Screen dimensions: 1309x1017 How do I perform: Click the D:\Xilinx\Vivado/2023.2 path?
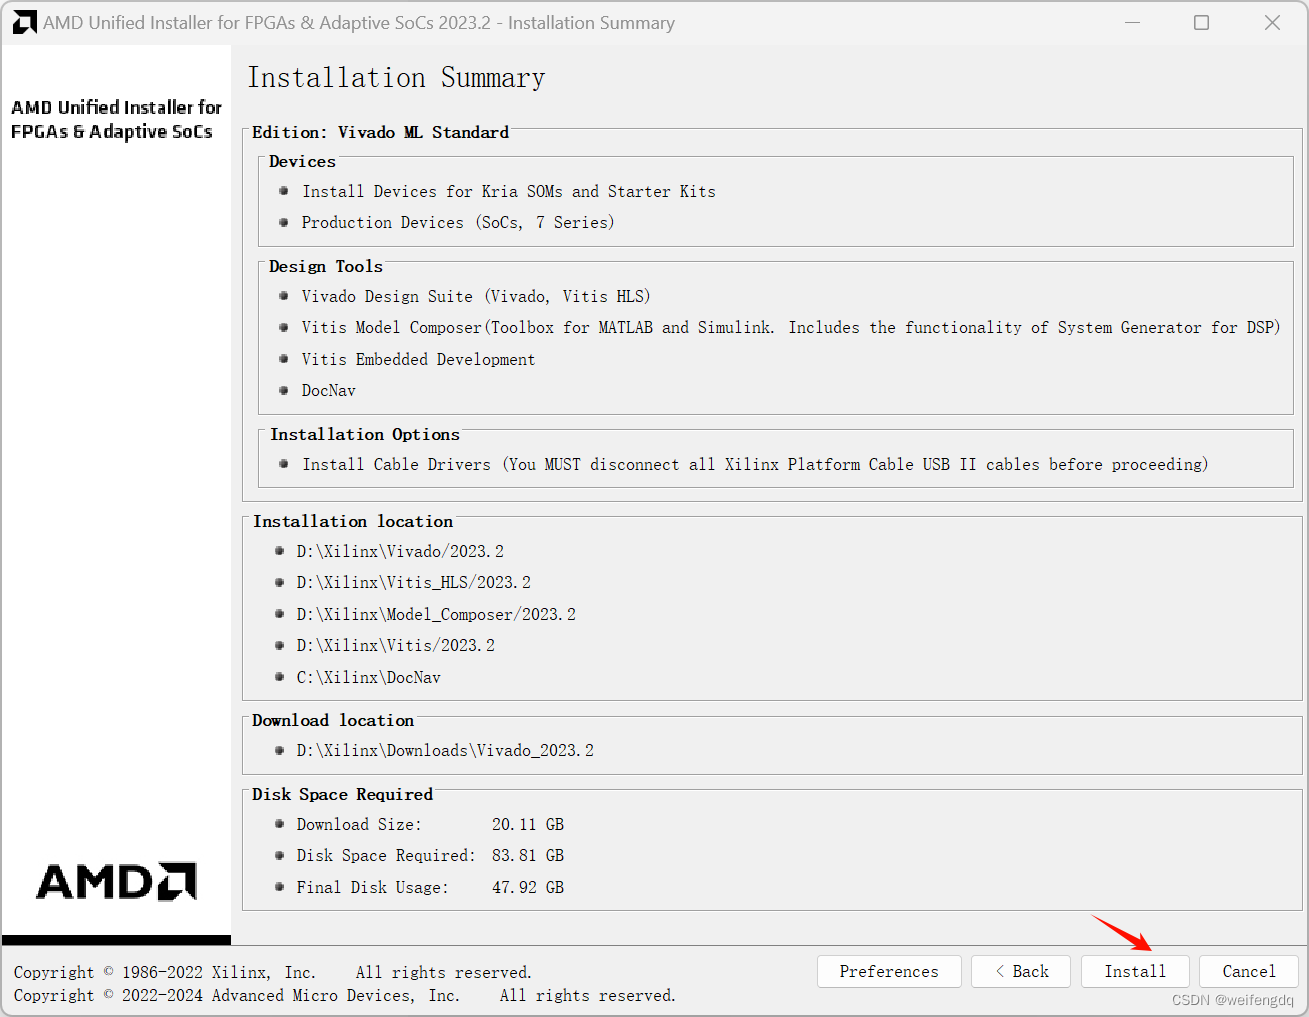click(400, 551)
